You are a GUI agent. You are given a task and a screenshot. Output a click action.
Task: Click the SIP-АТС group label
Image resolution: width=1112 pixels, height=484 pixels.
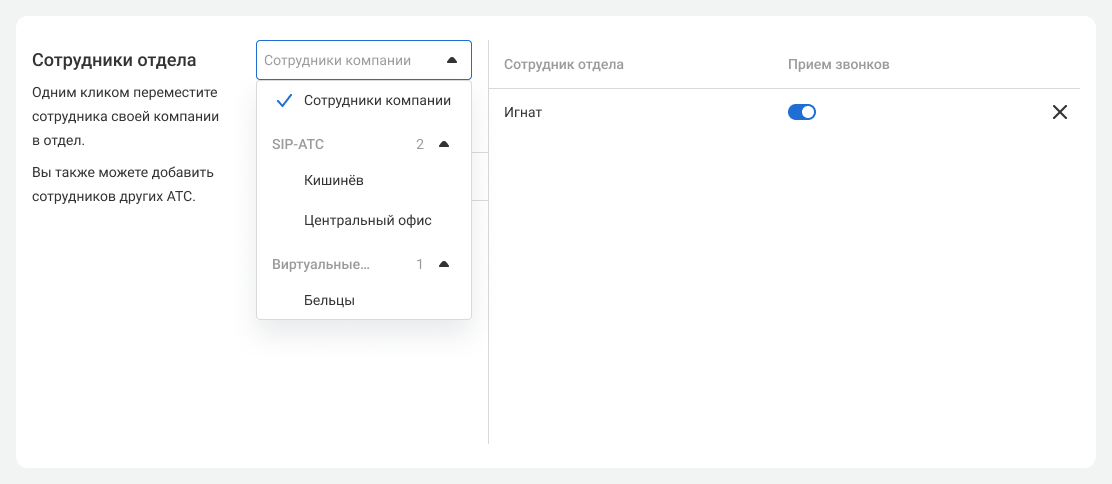click(x=298, y=144)
